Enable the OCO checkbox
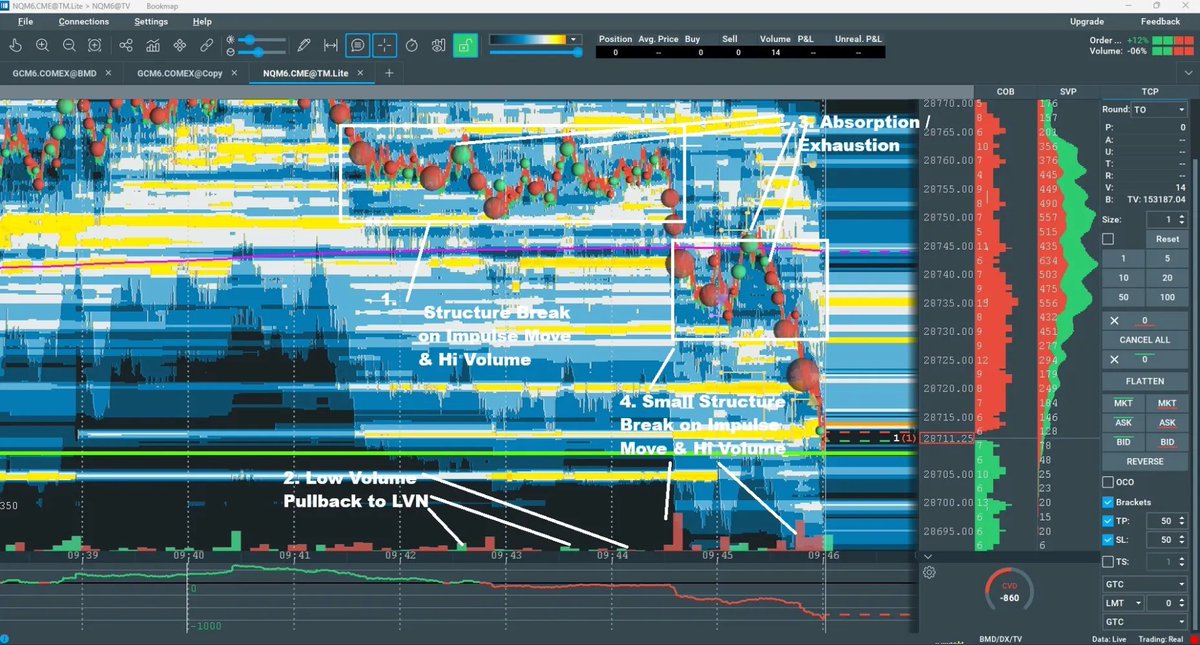Image resolution: width=1200 pixels, height=645 pixels. 1108,482
